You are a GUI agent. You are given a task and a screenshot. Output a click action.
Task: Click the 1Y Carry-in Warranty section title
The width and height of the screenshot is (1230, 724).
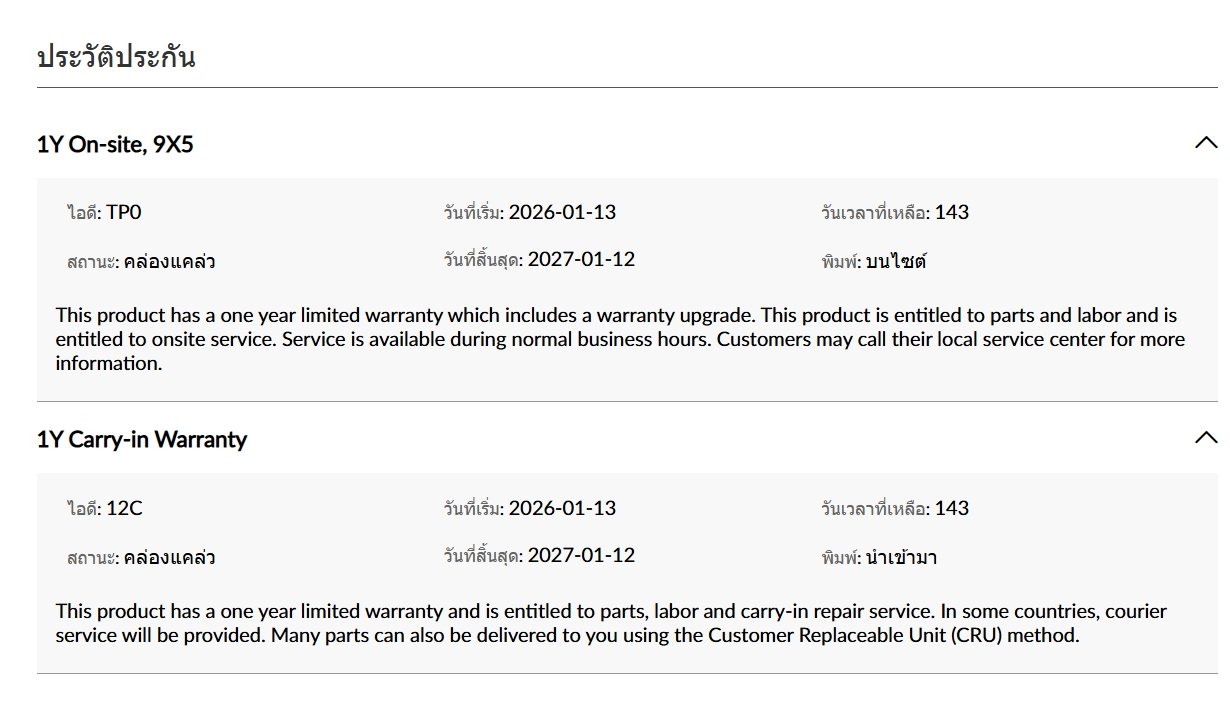pyautogui.click(x=142, y=439)
